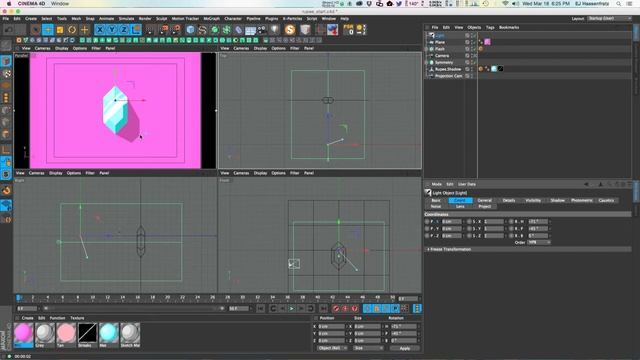Click cyan material tag on Rupee.Shadow
Viewport: 640px width, 360px height.
(x=494, y=69)
